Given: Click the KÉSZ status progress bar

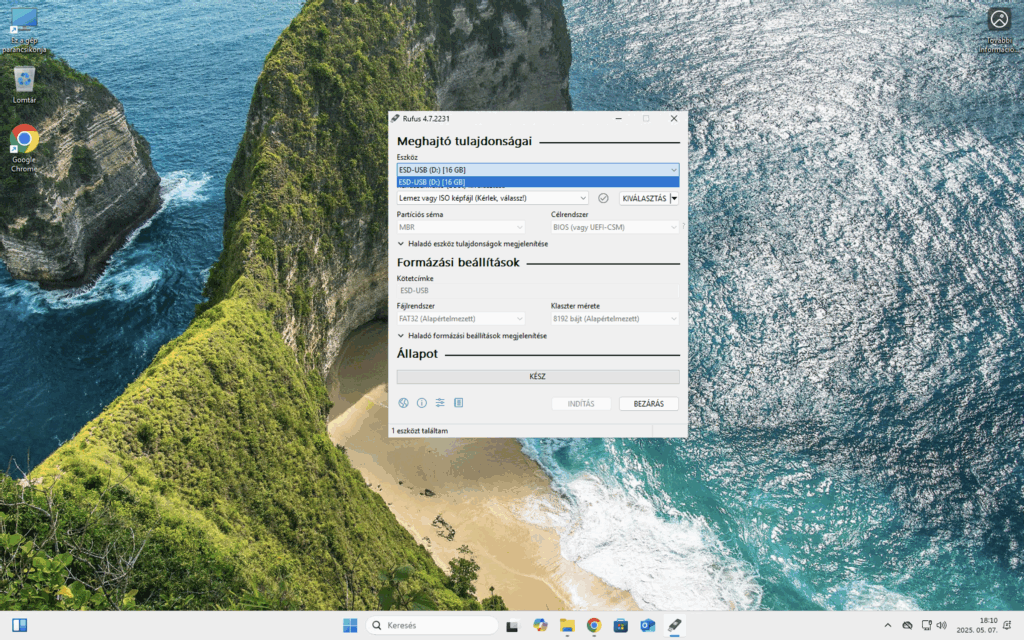Looking at the screenshot, I should 538,377.
